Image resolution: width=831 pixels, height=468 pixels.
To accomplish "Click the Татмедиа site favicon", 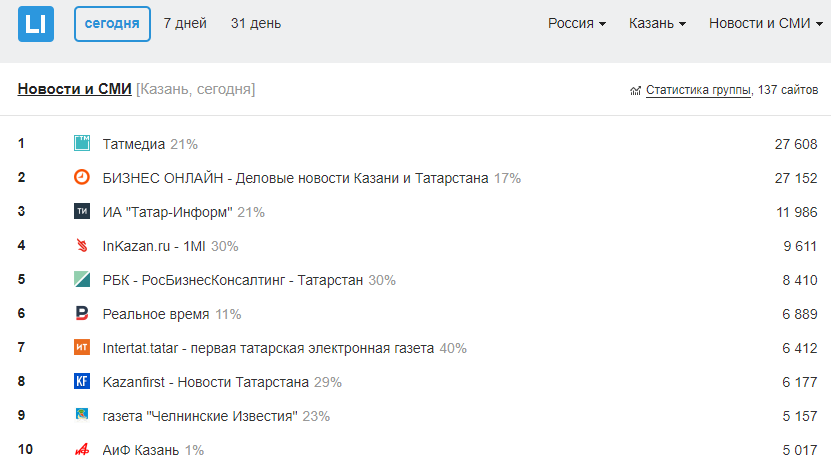I will point(82,143).
